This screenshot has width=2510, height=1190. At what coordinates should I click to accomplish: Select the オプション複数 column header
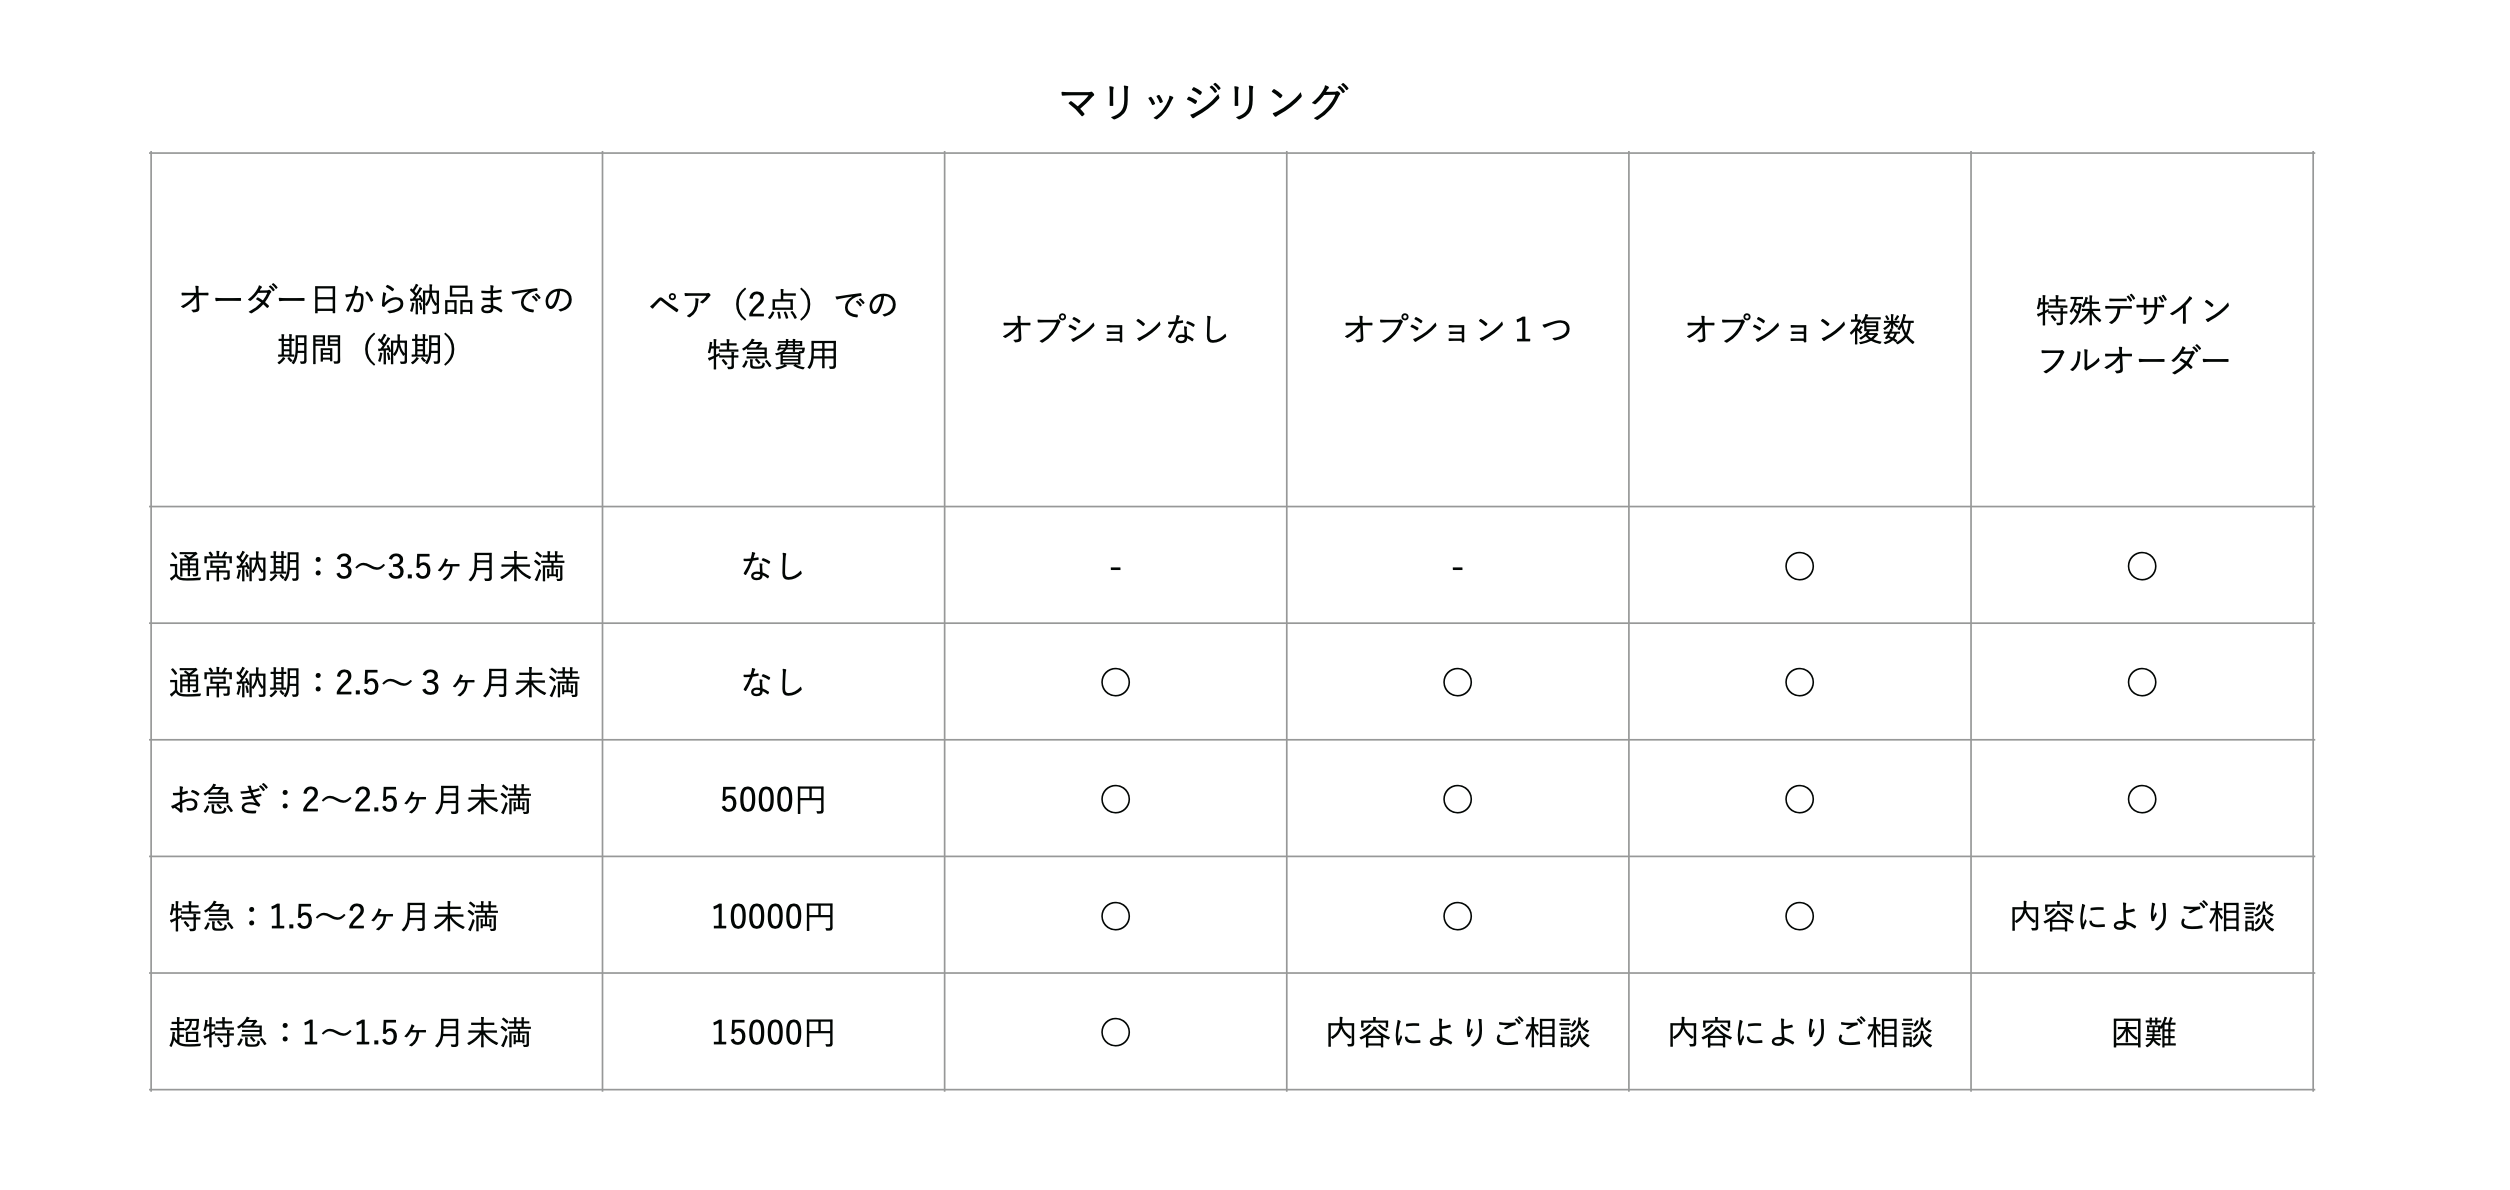click(x=1800, y=329)
